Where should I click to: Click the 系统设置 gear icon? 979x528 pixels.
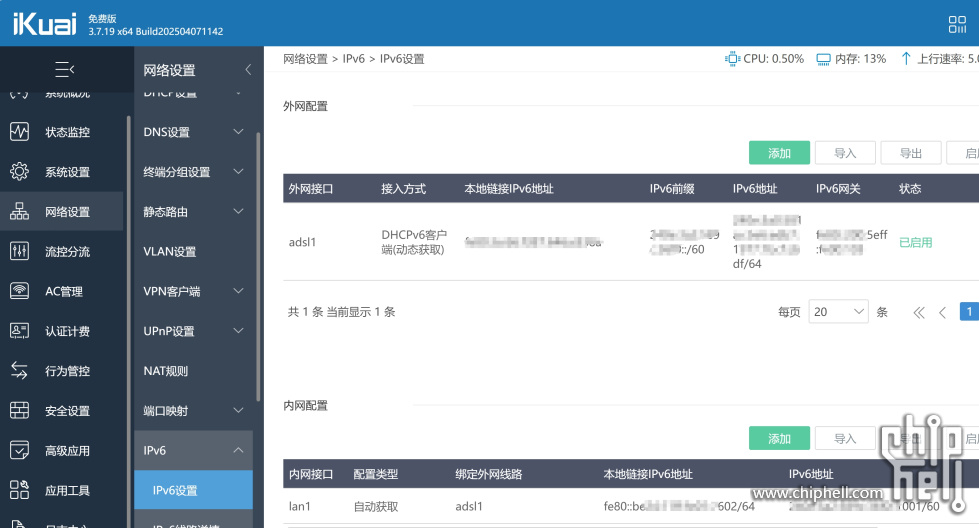pyautogui.click(x=19, y=172)
